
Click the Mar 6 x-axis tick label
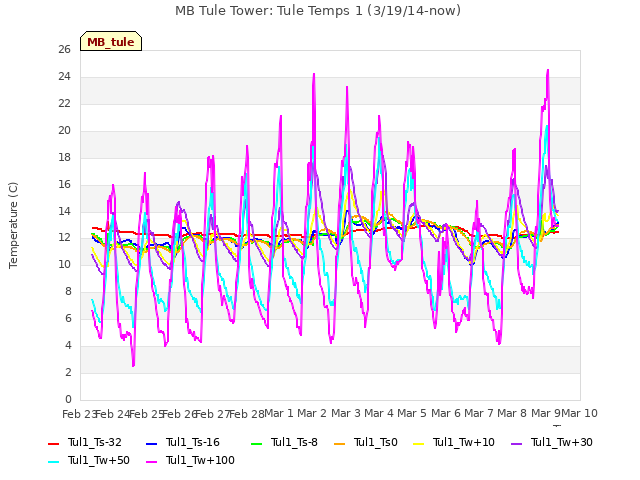446,413
